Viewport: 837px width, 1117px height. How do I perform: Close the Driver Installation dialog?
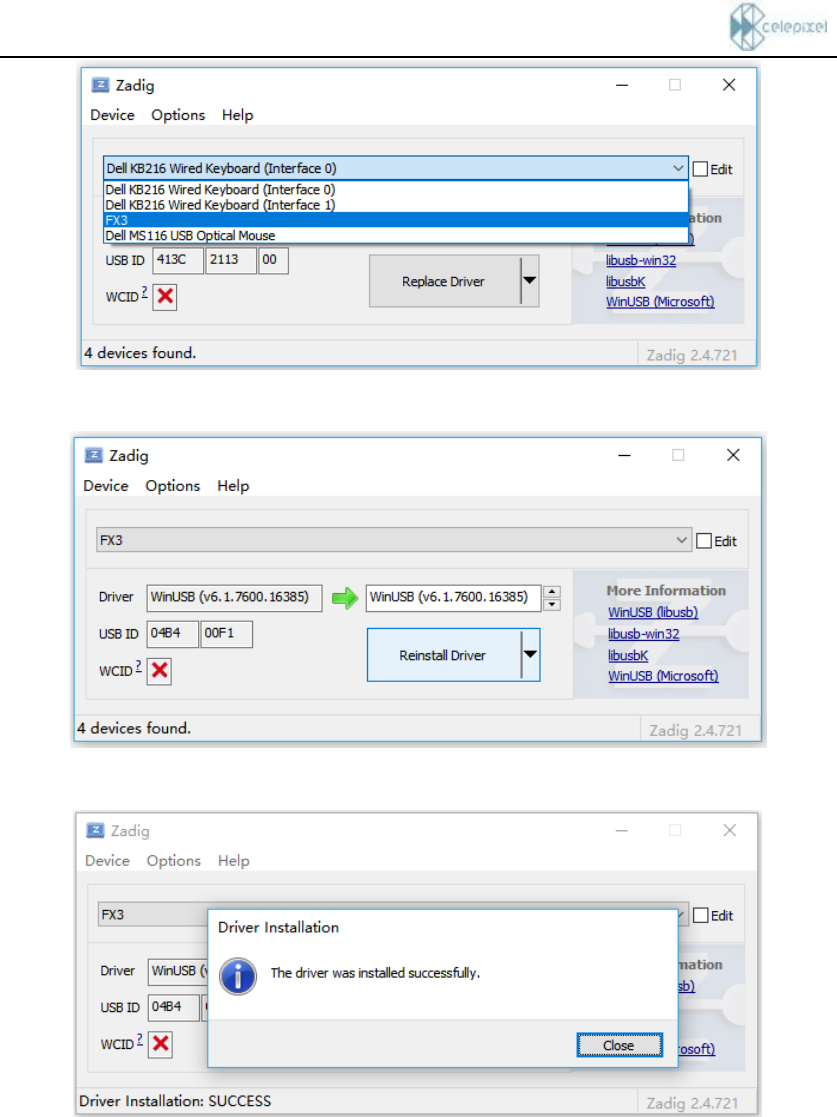click(x=619, y=1045)
